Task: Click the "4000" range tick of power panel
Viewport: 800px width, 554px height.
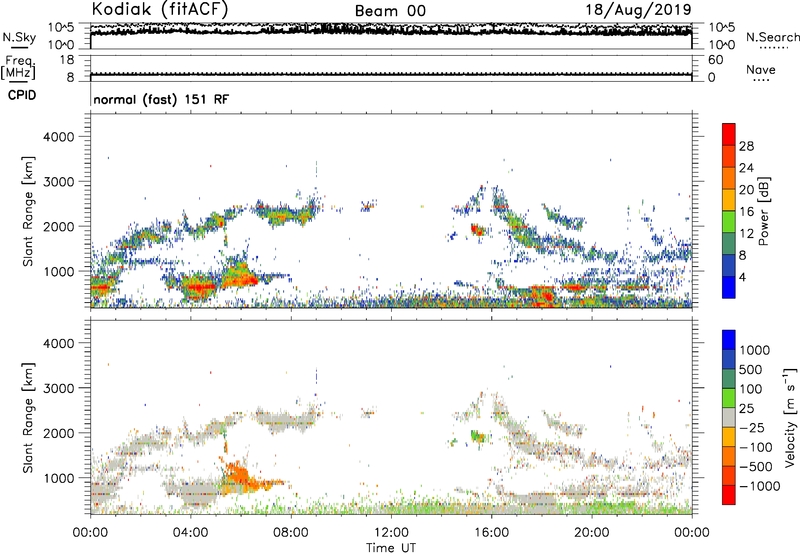Action: pyautogui.click(x=58, y=137)
